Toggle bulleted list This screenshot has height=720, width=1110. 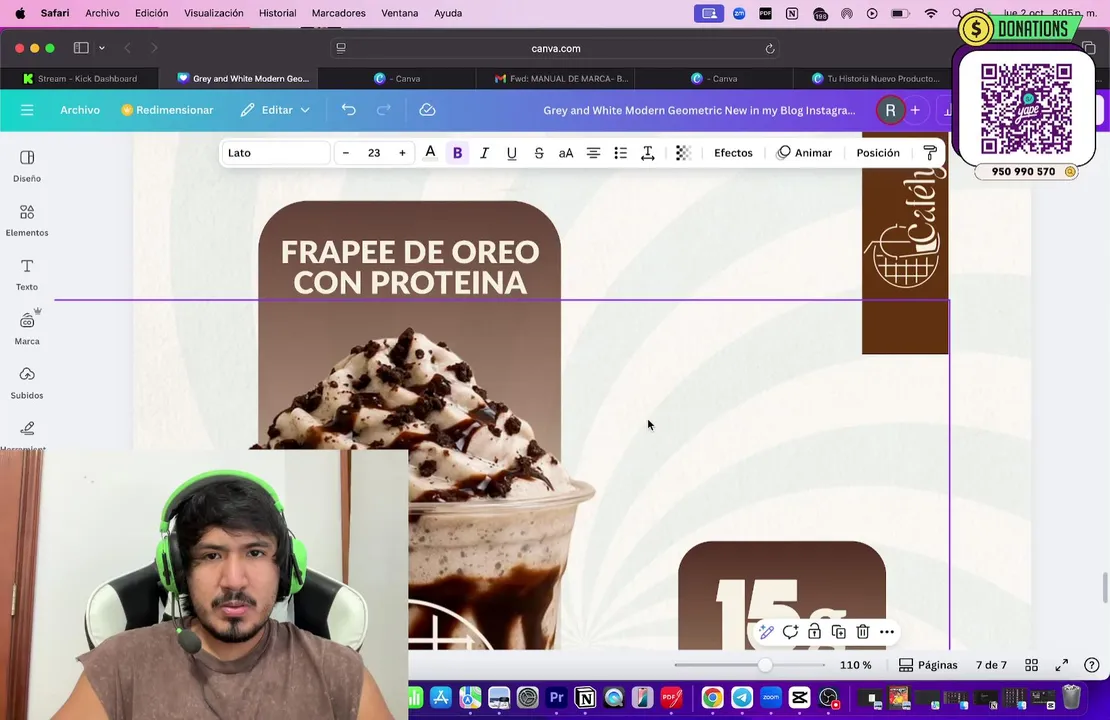point(620,153)
